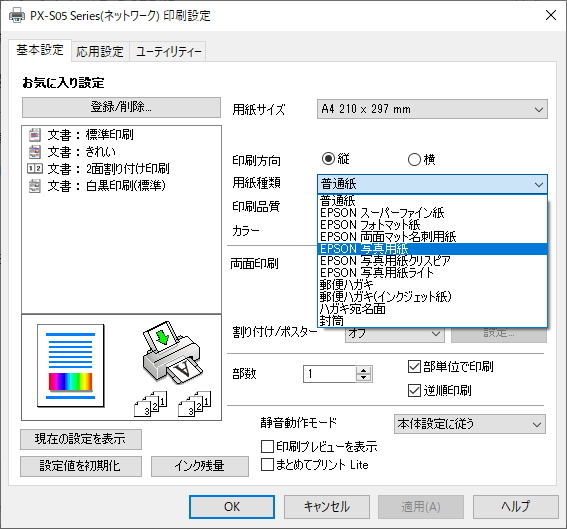The image size is (567, 529).
Task: Open the 用紙サイズ dropdown
Action: [432, 109]
